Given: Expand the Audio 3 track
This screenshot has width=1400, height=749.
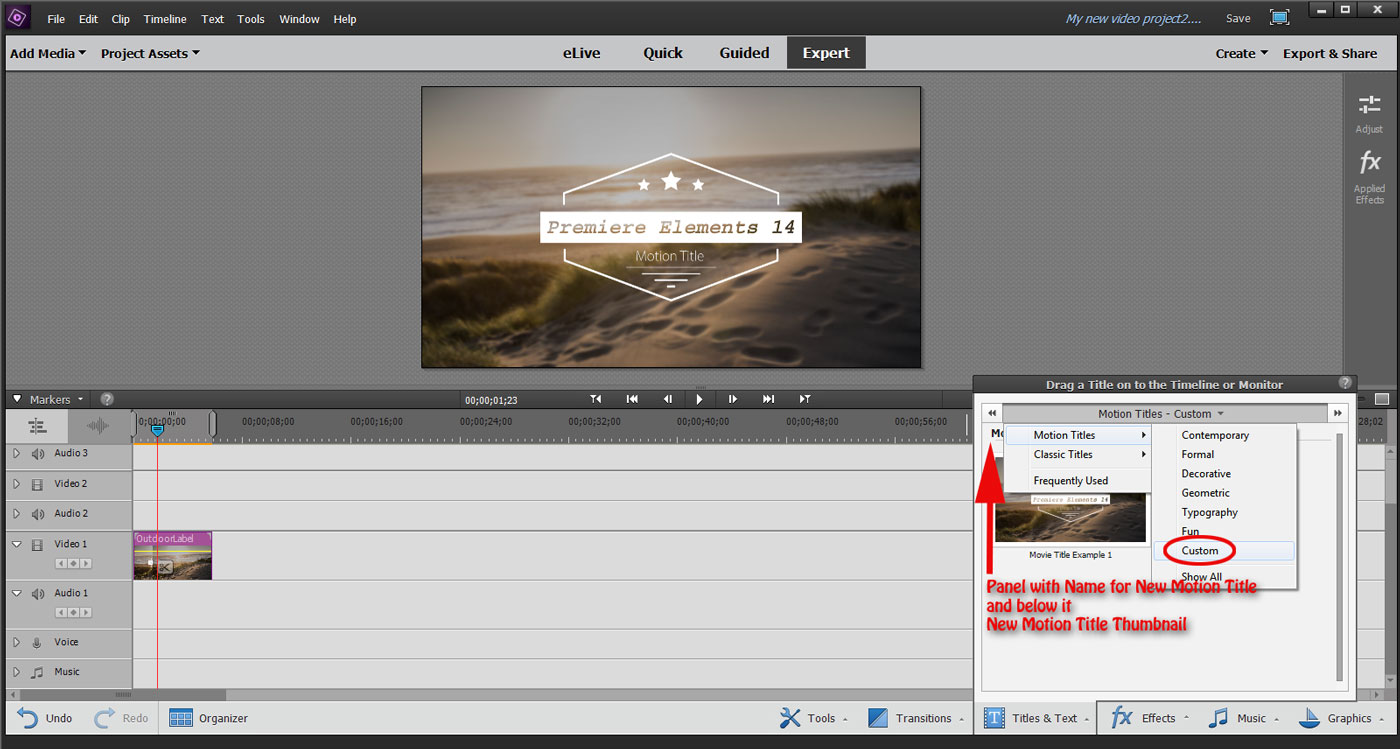Looking at the screenshot, I should click(16, 454).
